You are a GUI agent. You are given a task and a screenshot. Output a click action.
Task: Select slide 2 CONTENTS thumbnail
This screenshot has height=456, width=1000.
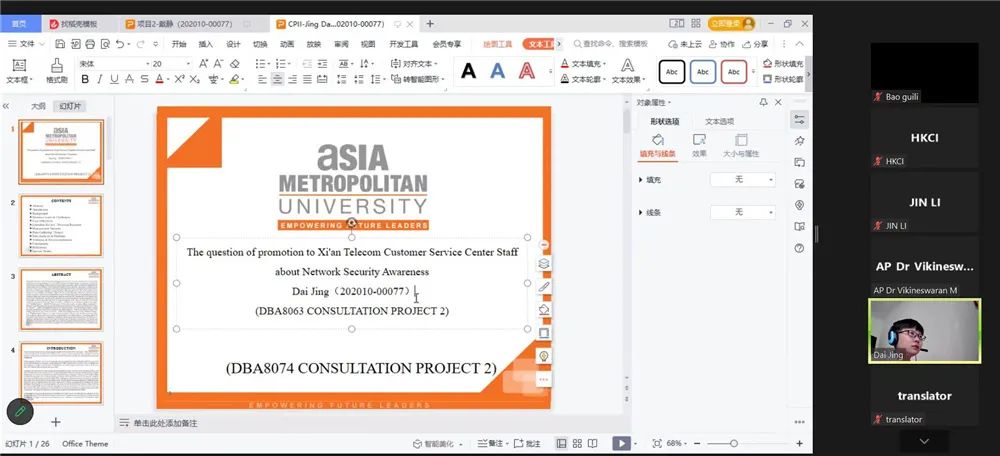click(61, 225)
